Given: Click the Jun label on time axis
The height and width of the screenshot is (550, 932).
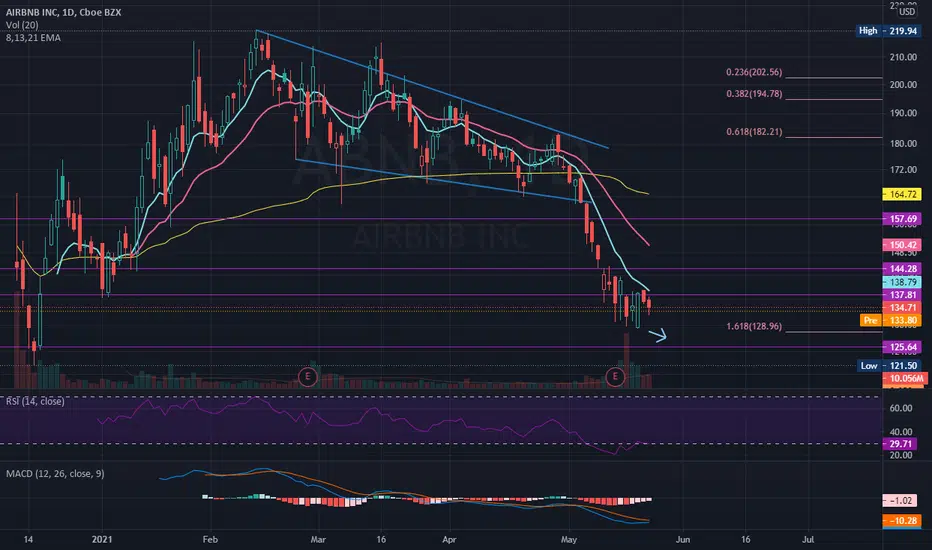Looking at the screenshot, I should point(683,540).
